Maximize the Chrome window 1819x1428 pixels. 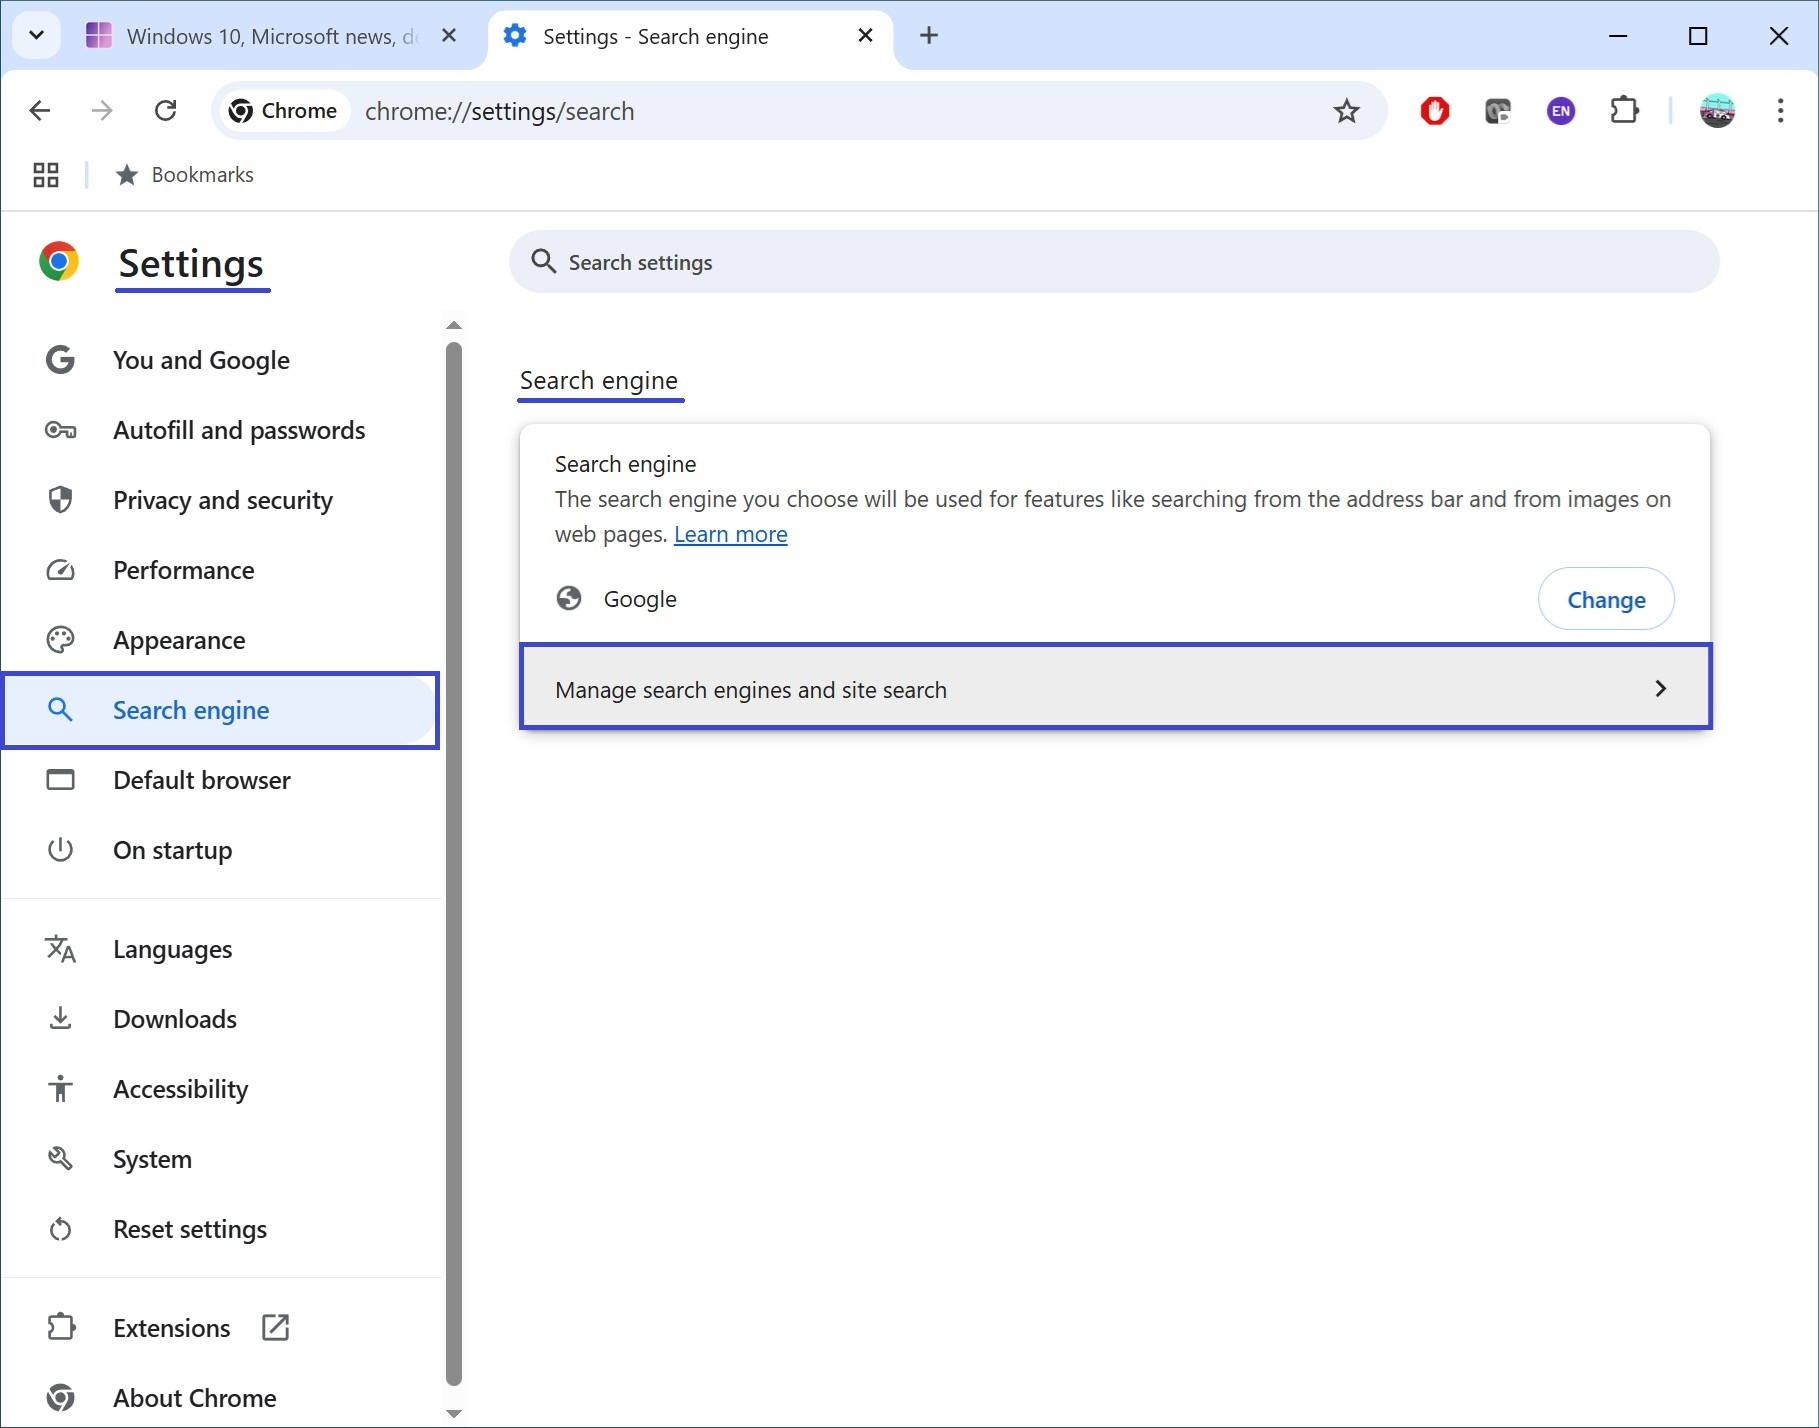point(1698,36)
